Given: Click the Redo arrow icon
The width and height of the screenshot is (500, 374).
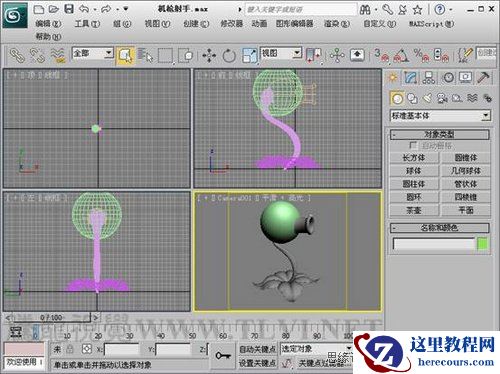Looking at the screenshot, I should pyautogui.click(x=106, y=9).
